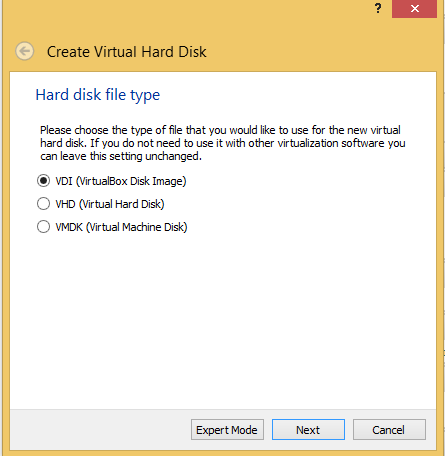Image resolution: width=445 pixels, height=456 pixels.
Task: Click the 'Please choose the type of file' line
Action: 220,130
